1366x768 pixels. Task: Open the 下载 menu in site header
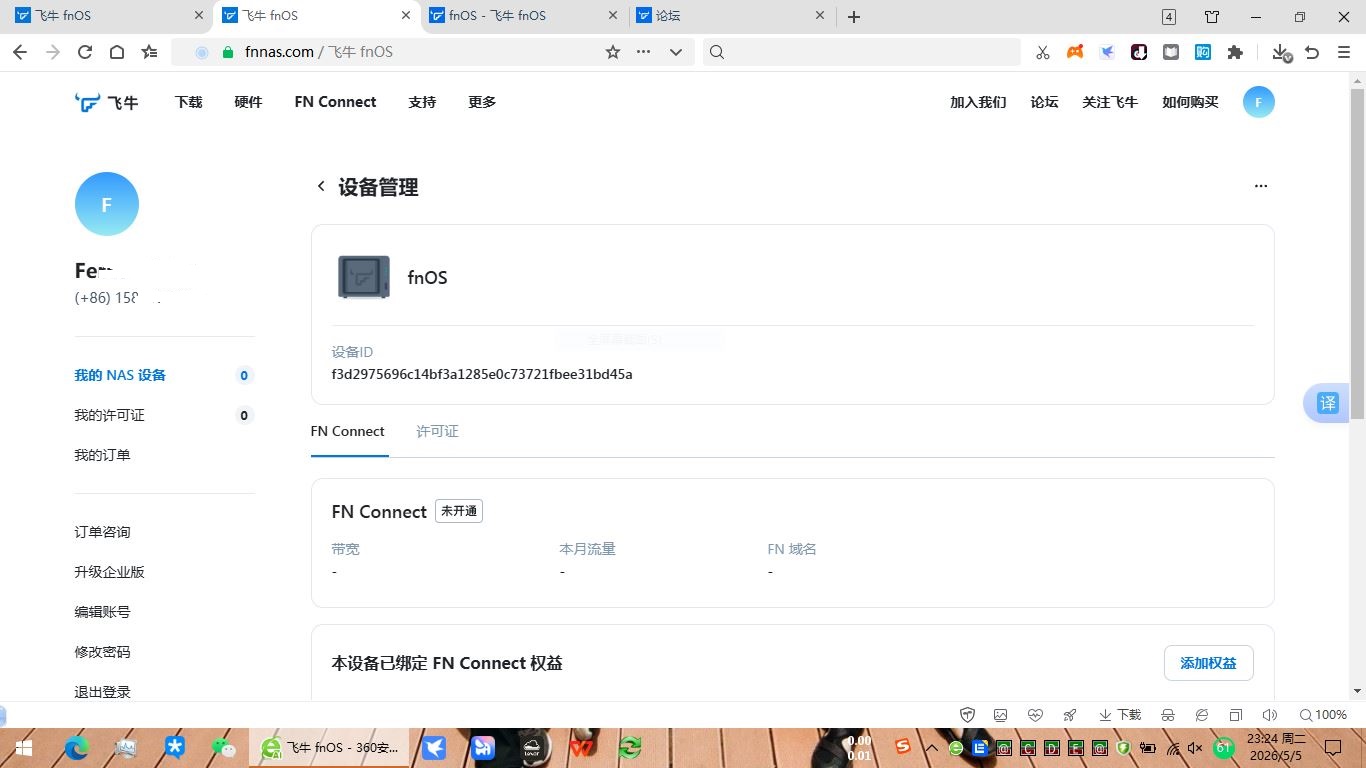pos(189,102)
